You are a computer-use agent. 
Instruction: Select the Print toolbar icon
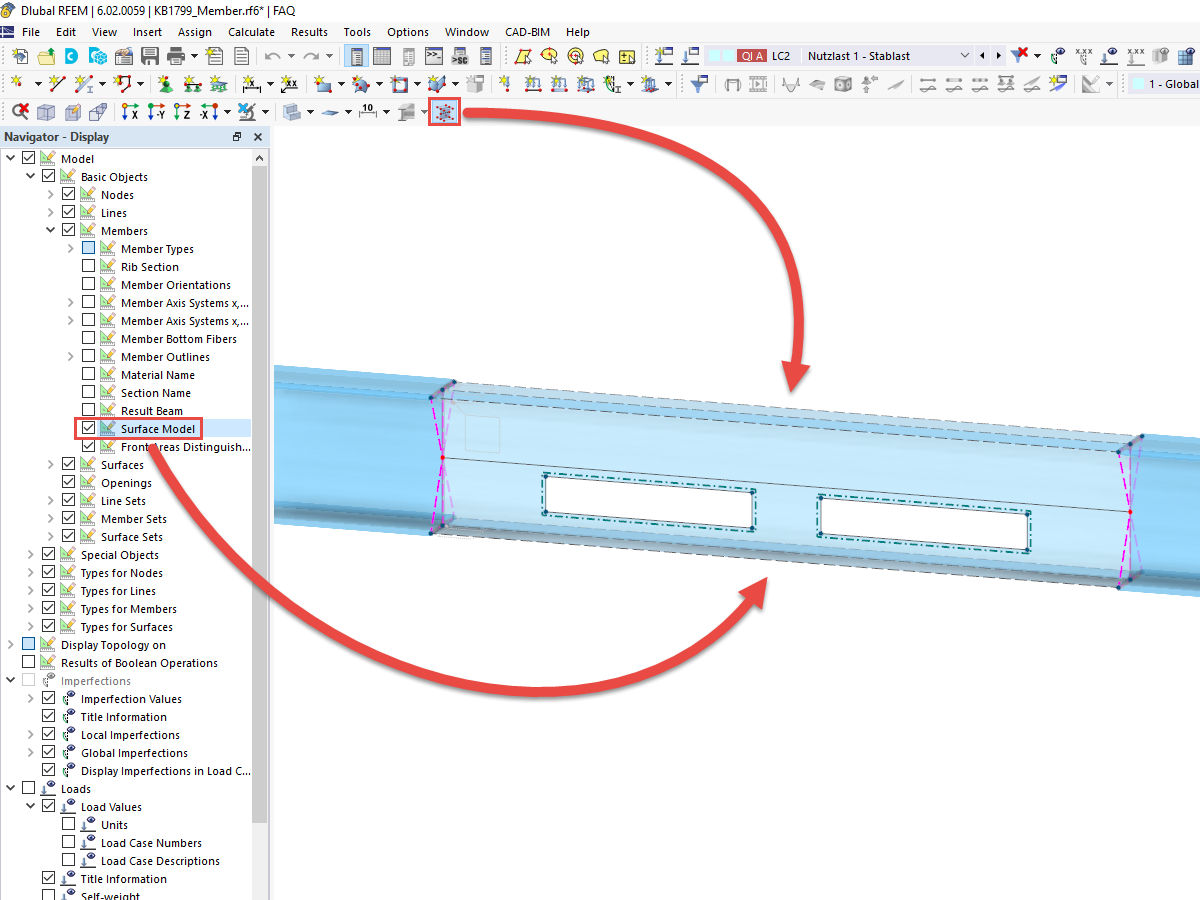(175, 57)
